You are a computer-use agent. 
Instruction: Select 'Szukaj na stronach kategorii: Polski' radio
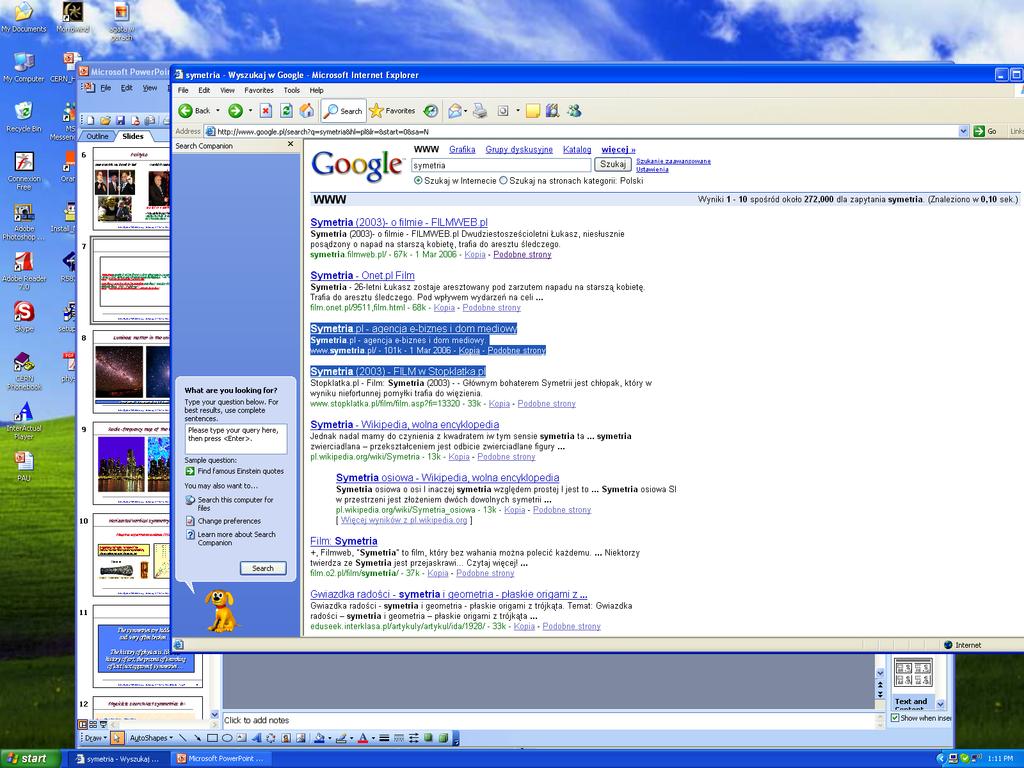503,181
